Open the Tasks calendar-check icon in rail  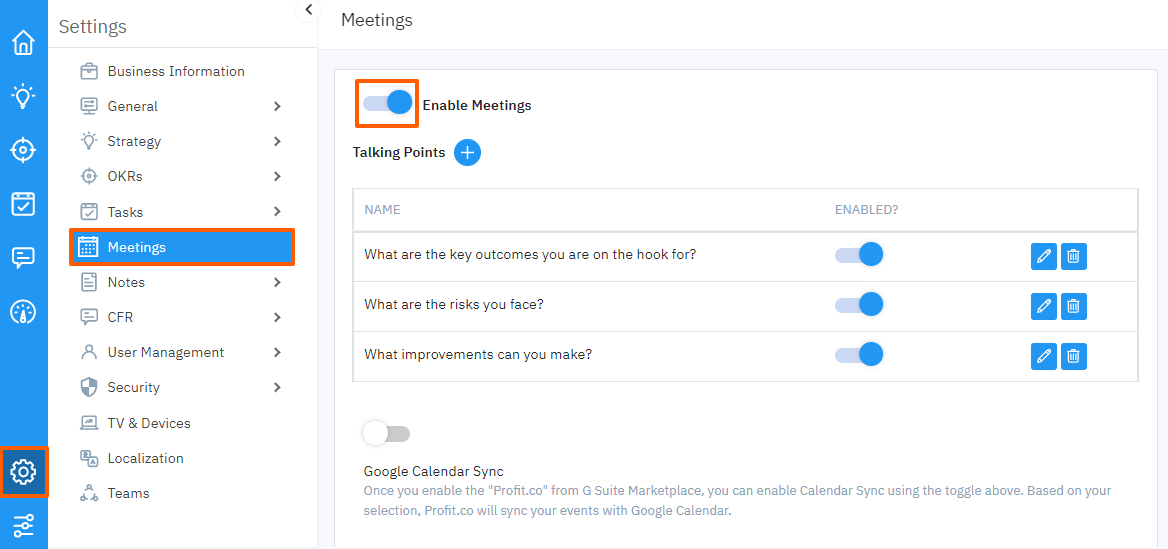click(23, 204)
